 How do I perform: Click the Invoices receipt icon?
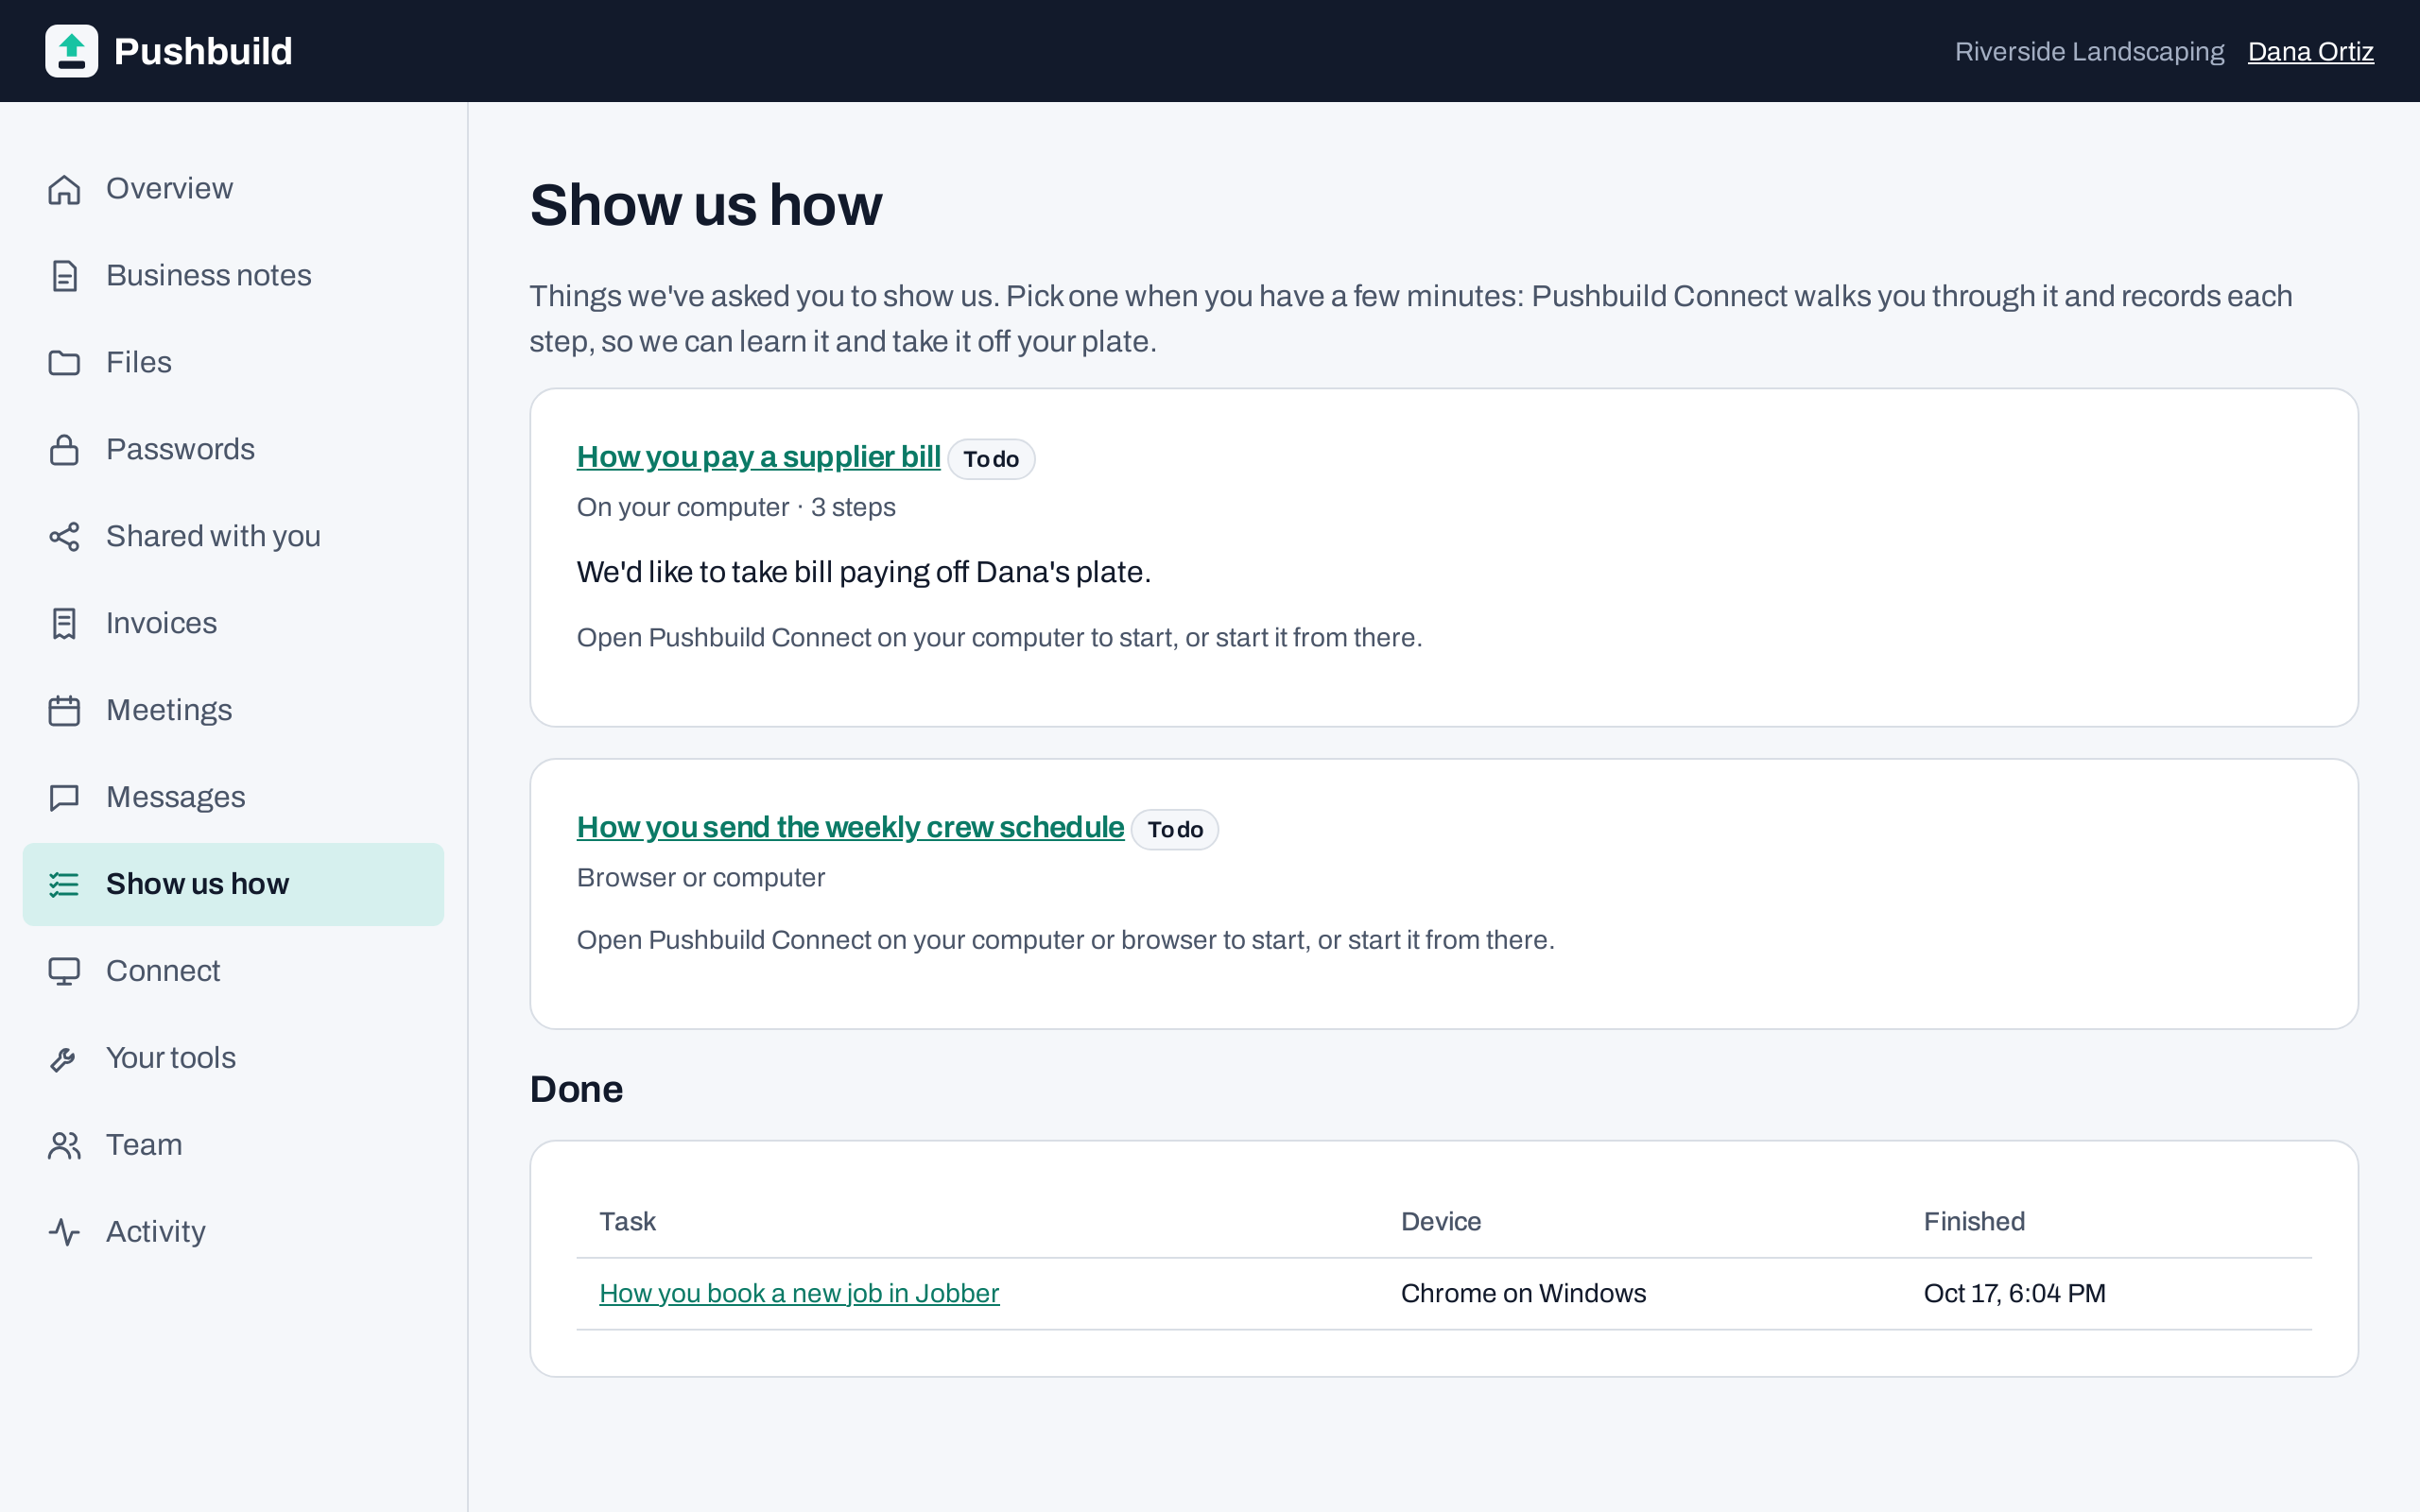pos(64,624)
